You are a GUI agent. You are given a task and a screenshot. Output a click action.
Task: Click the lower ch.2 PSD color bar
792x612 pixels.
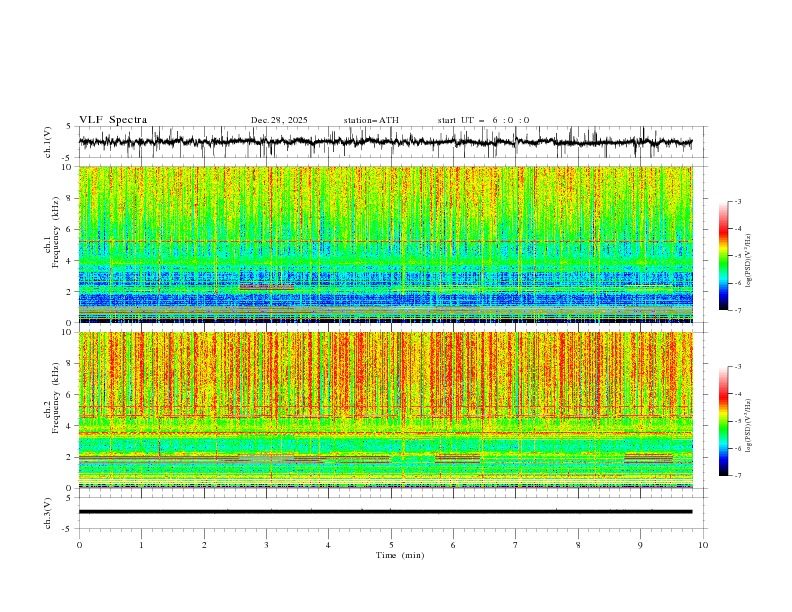pos(723,421)
